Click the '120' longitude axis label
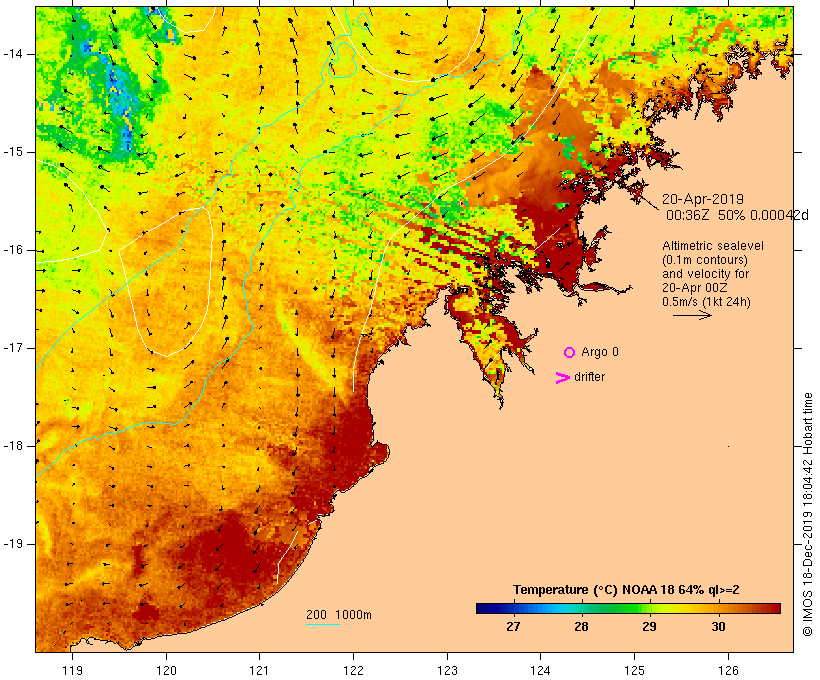820x680 pixels. click(x=166, y=670)
